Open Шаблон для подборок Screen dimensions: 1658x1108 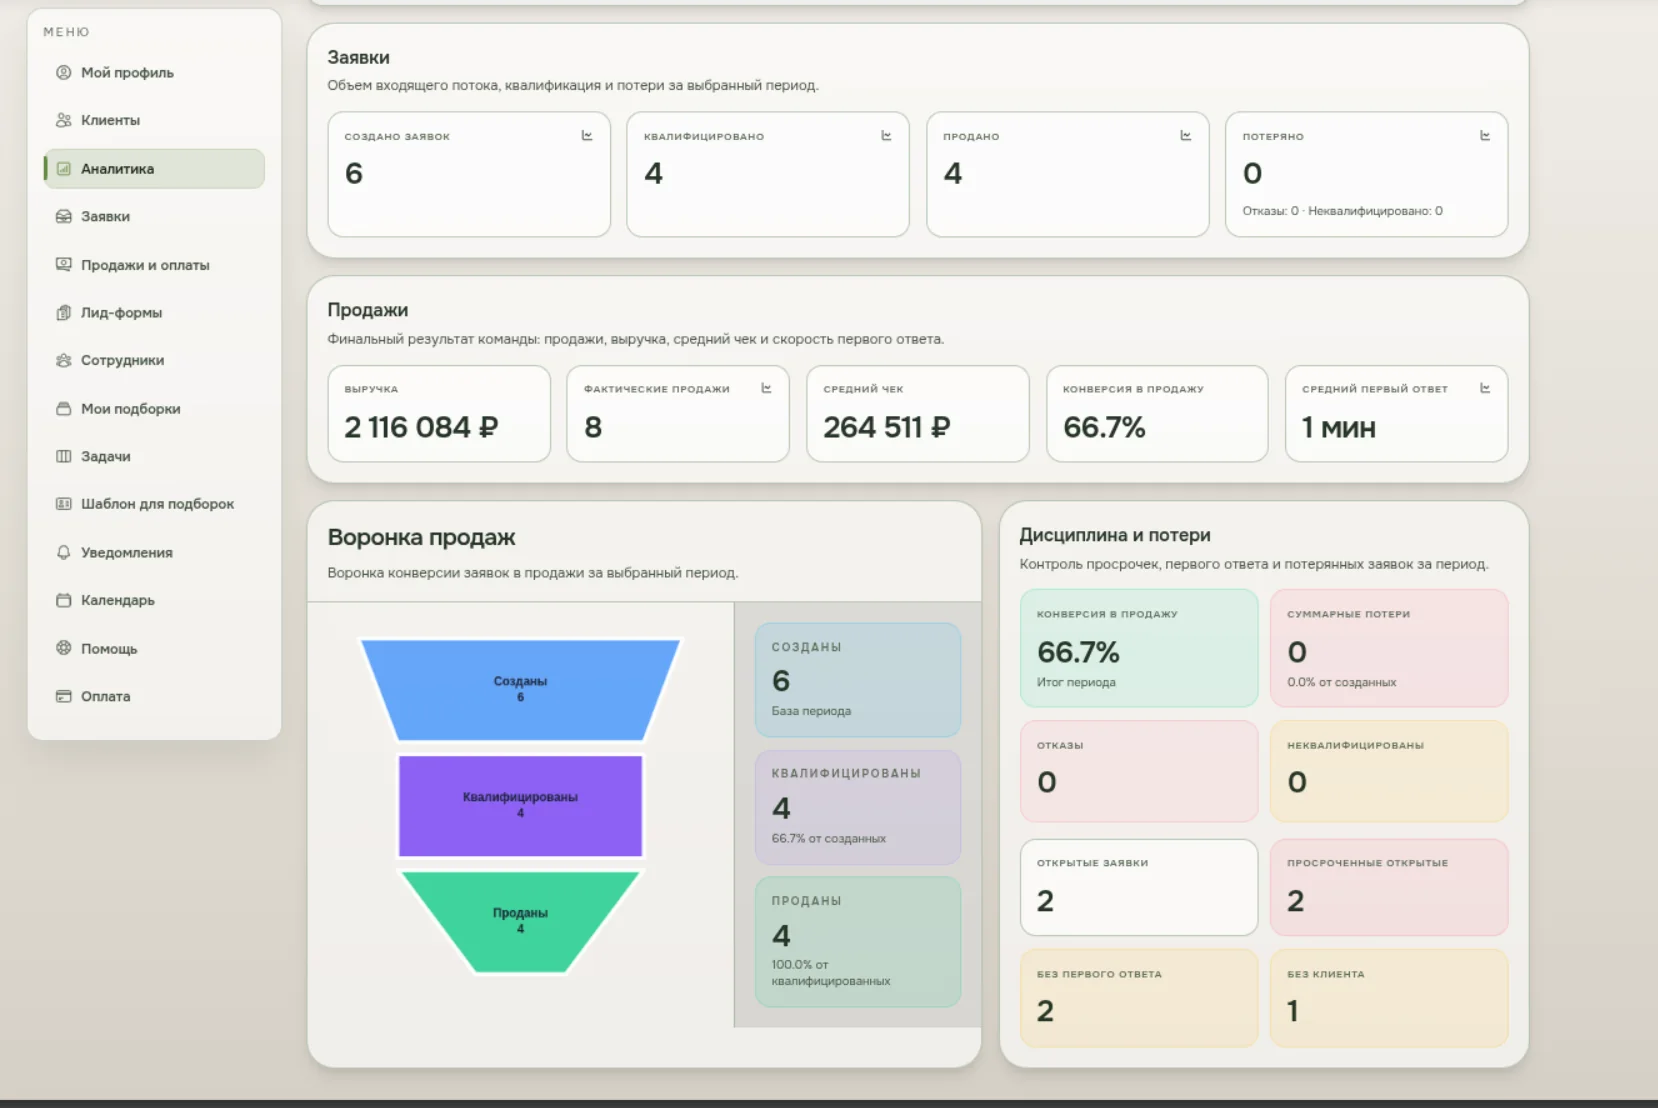(x=154, y=504)
